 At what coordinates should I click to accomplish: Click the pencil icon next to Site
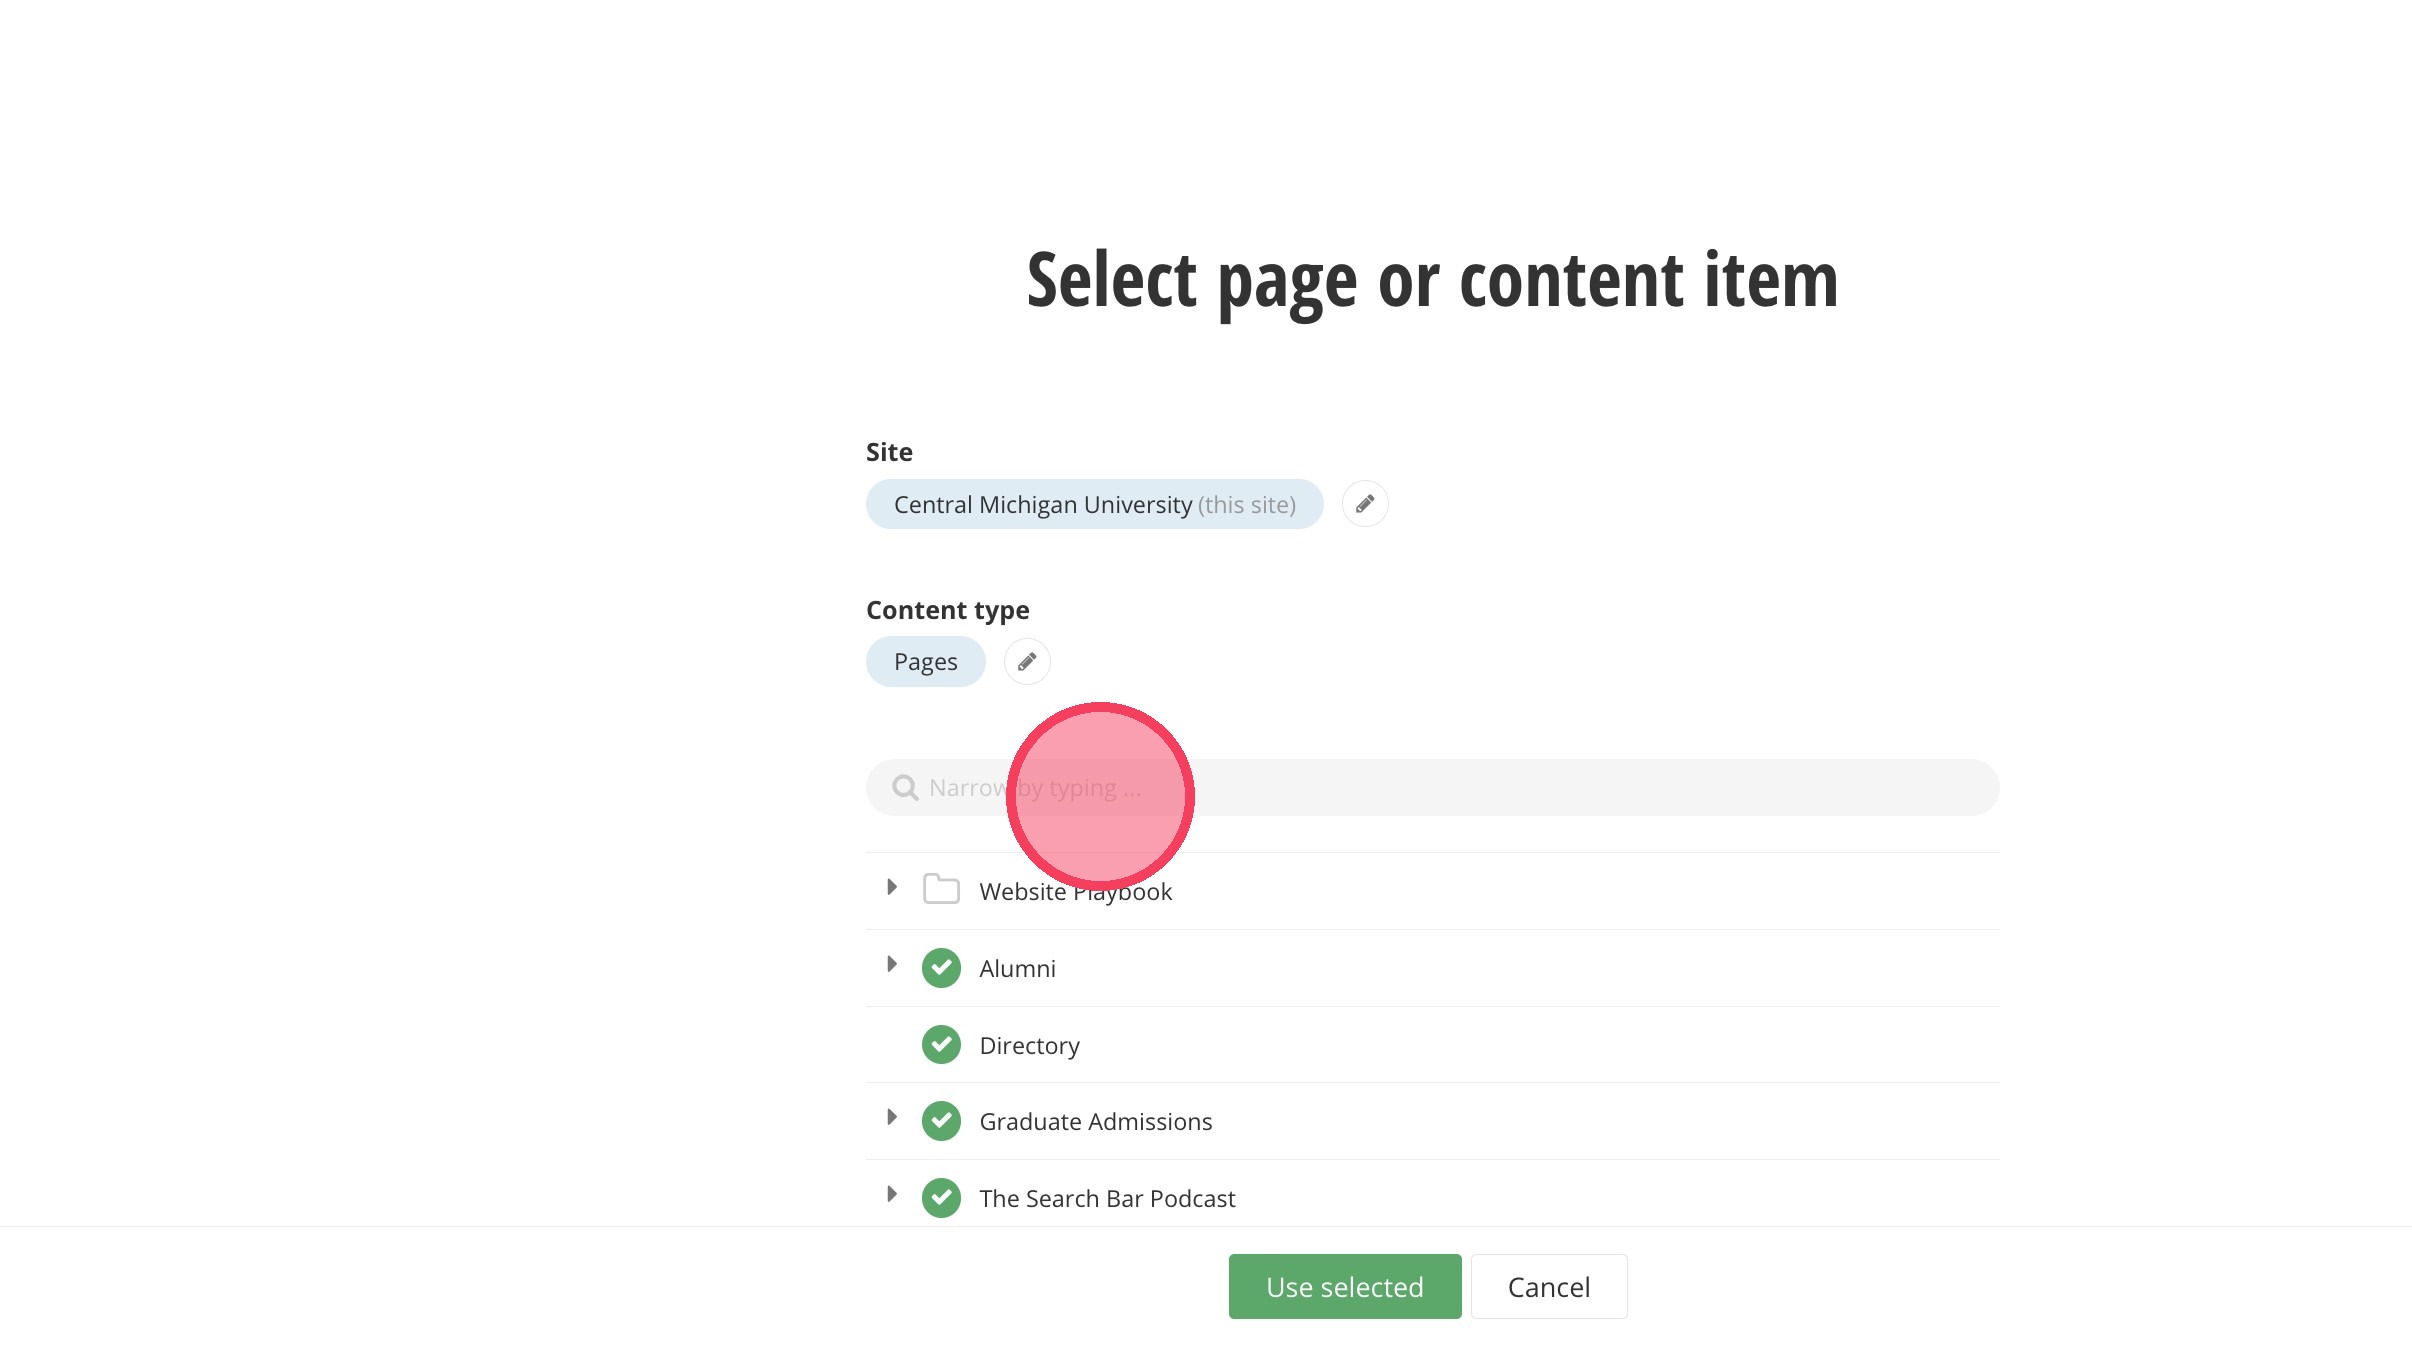click(1364, 504)
